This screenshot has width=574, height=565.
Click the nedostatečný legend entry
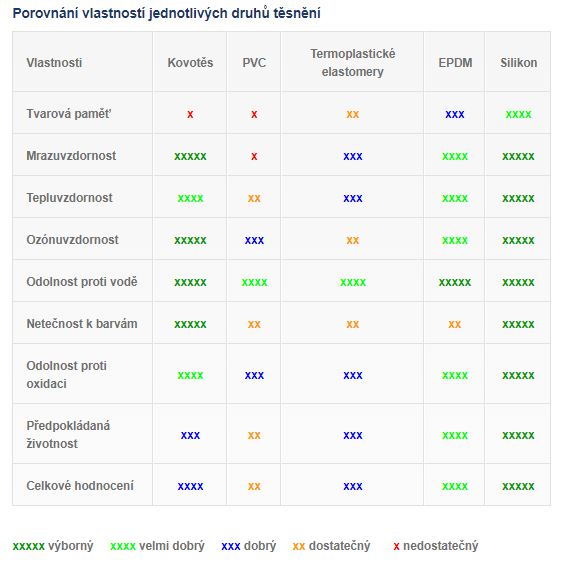click(x=436, y=546)
